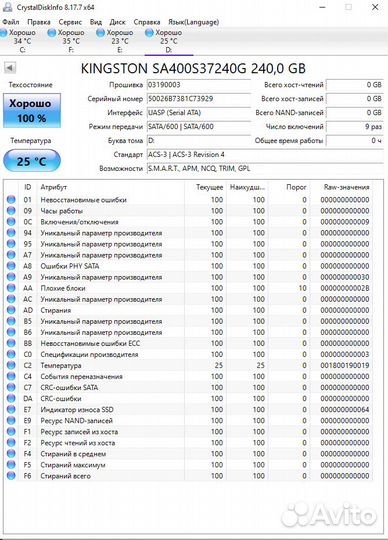The image size is (388, 540).
Task: Click status icon for AD Стирания
Action: [11, 310]
